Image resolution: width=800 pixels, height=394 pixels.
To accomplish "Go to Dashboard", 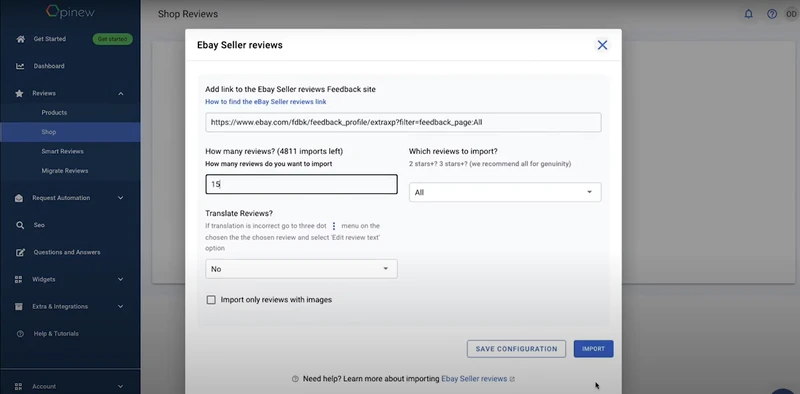I will (49, 66).
